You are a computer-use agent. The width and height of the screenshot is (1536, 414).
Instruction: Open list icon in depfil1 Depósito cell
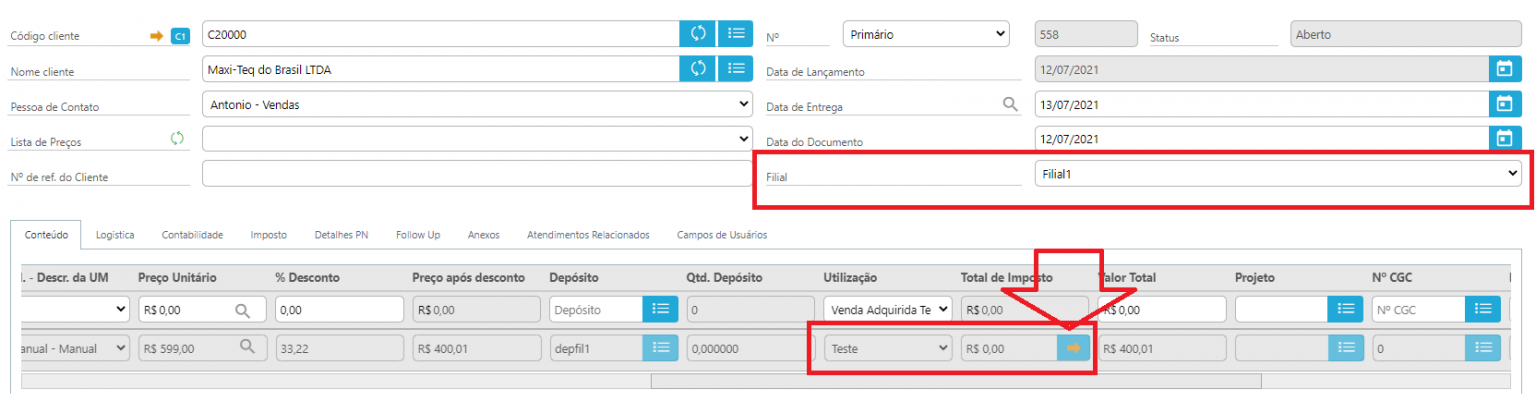click(660, 348)
